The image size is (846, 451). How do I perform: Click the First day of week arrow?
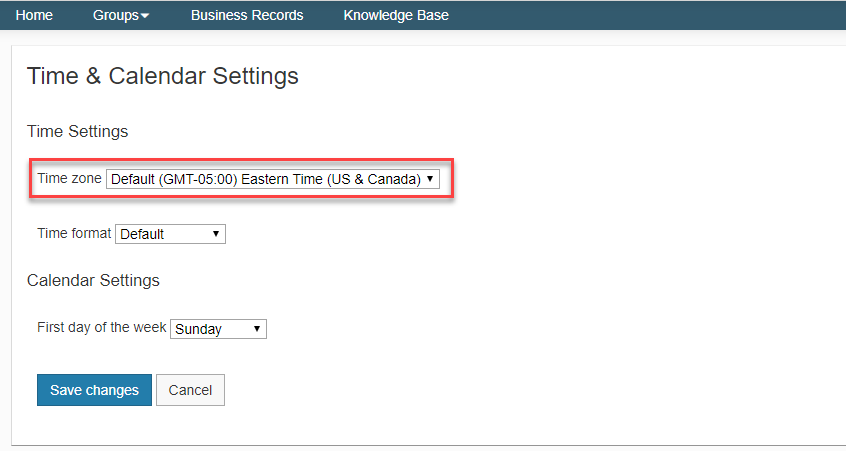tap(257, 329)
